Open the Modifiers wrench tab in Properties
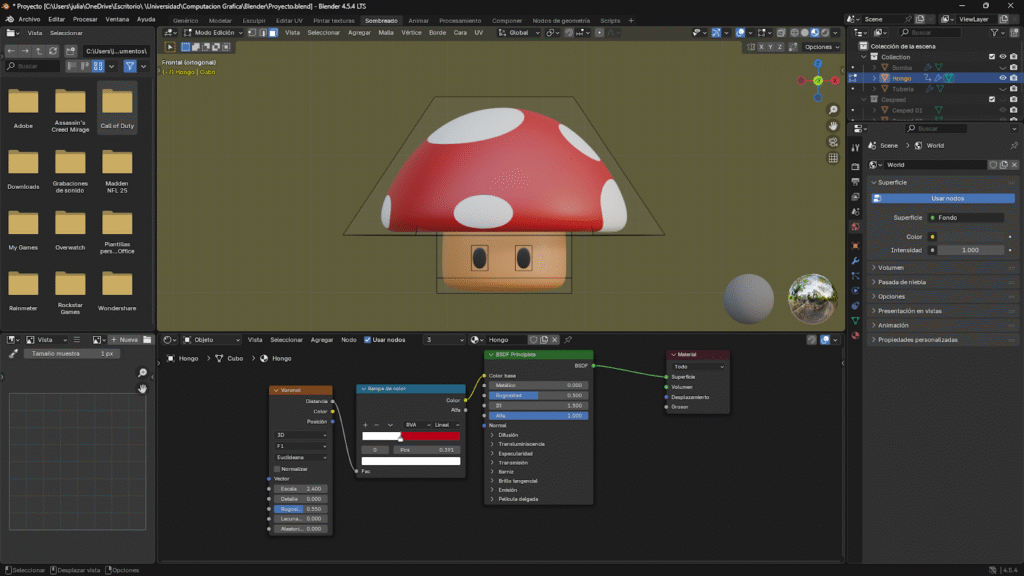1024x576 pixels. 855,260
